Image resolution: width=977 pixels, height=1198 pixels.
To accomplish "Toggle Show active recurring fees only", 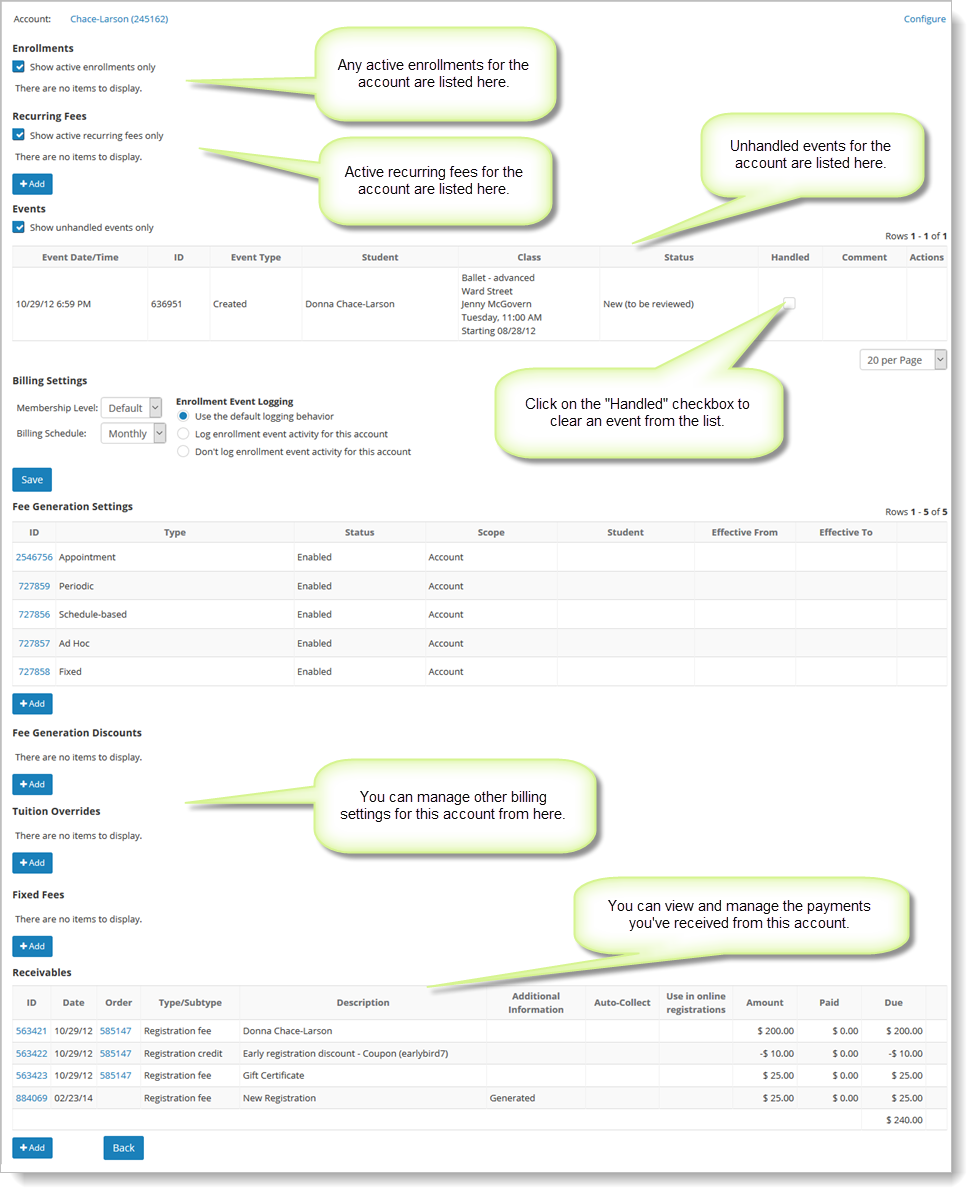I will click(x=19, y=135).
